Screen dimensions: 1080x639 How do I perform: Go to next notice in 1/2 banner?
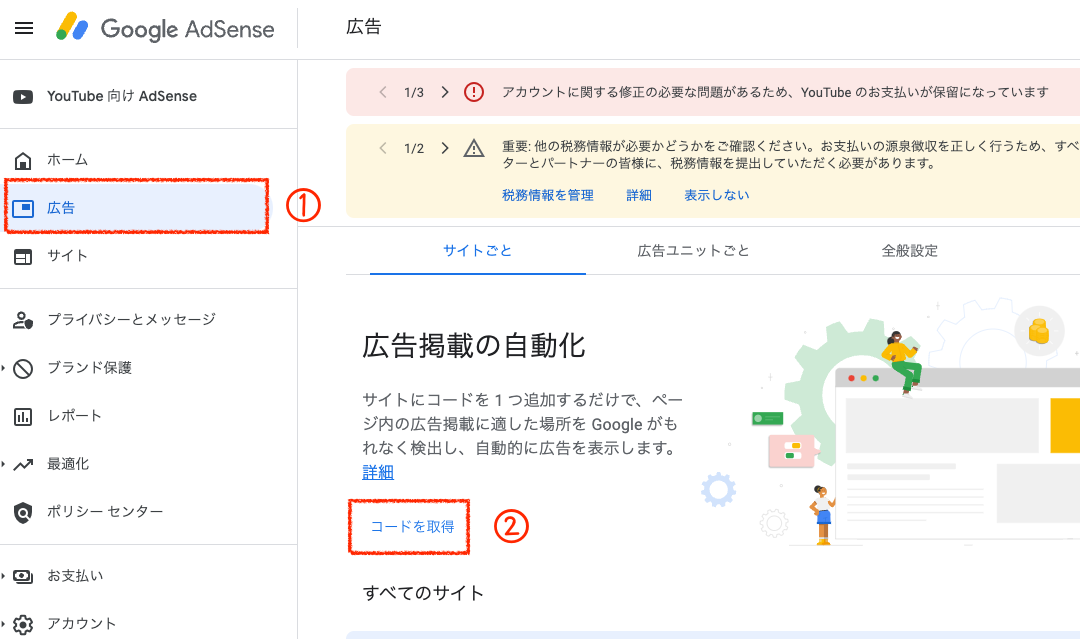[x=445, y=148]
